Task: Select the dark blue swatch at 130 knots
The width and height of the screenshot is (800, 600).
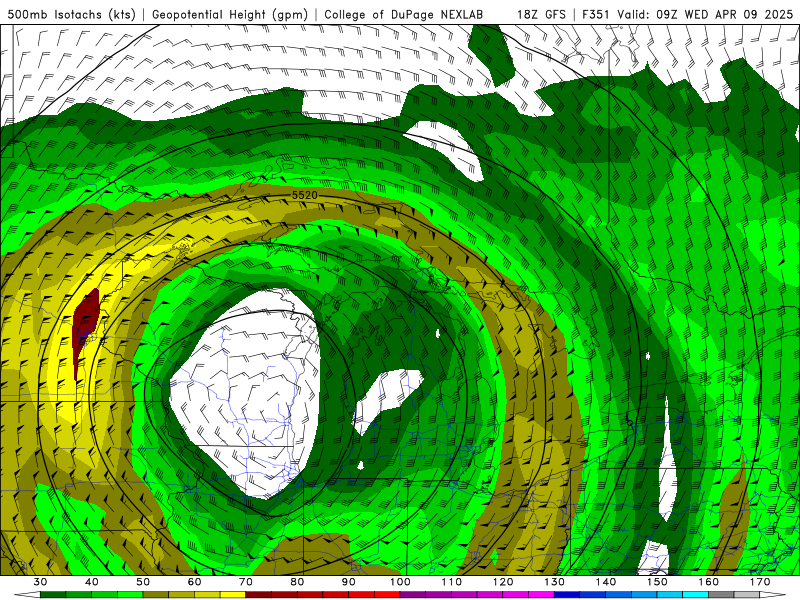Action: tap(567, 595)
